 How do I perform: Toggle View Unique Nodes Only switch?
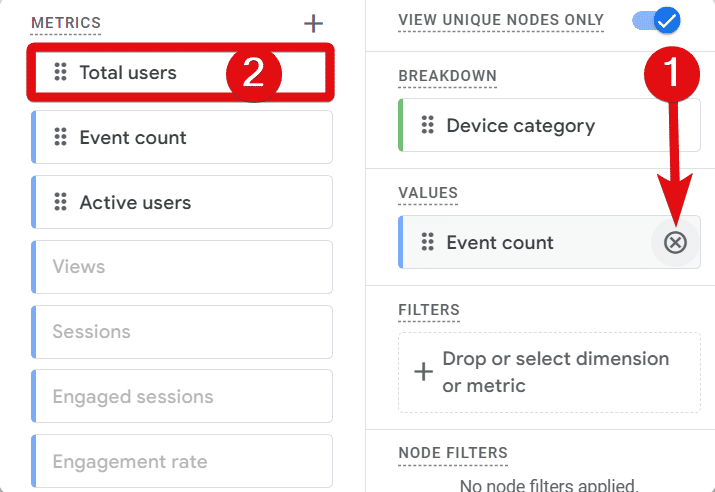pyautogui.click(x=656, y=21)
